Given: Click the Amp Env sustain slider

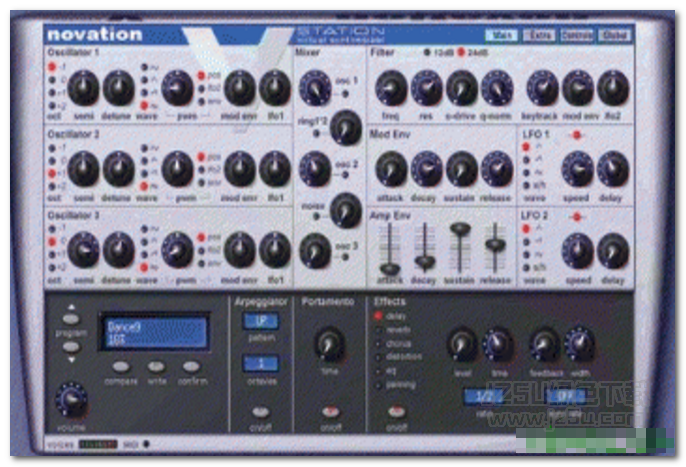Looking at the screenshot, I should click(460, 229).
